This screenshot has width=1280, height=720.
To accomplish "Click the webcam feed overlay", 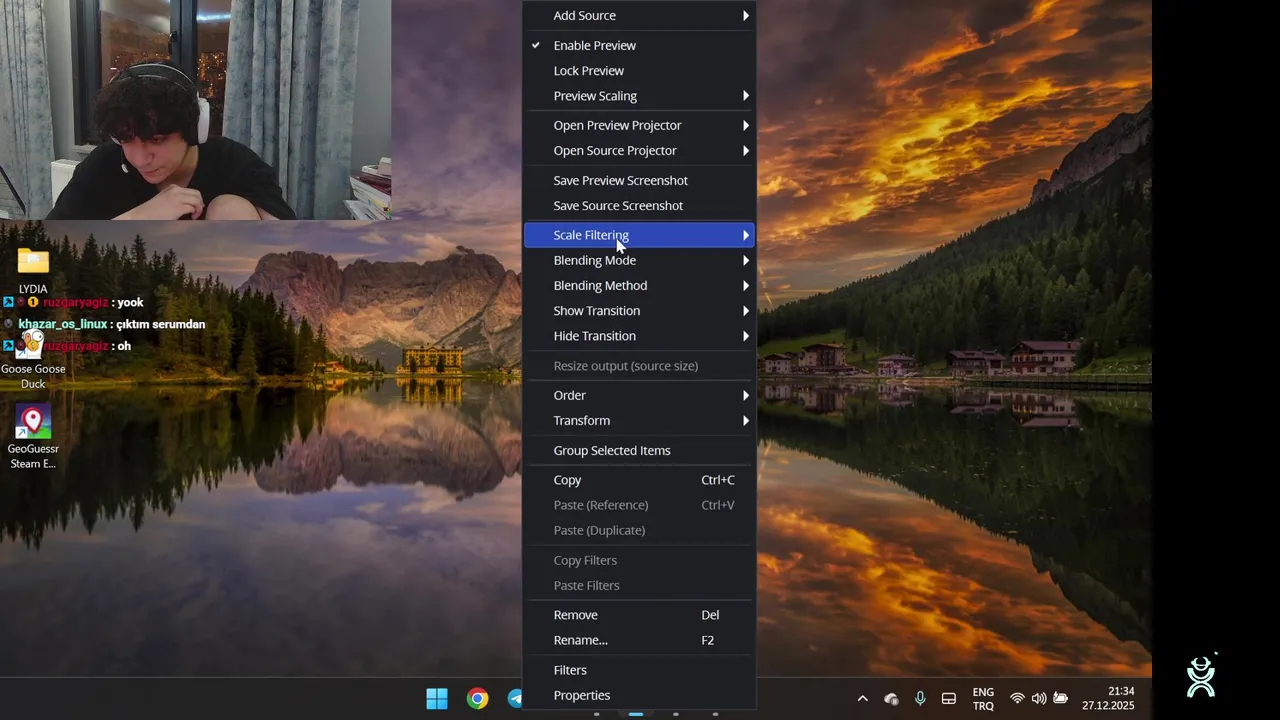I will pos(195,110).
